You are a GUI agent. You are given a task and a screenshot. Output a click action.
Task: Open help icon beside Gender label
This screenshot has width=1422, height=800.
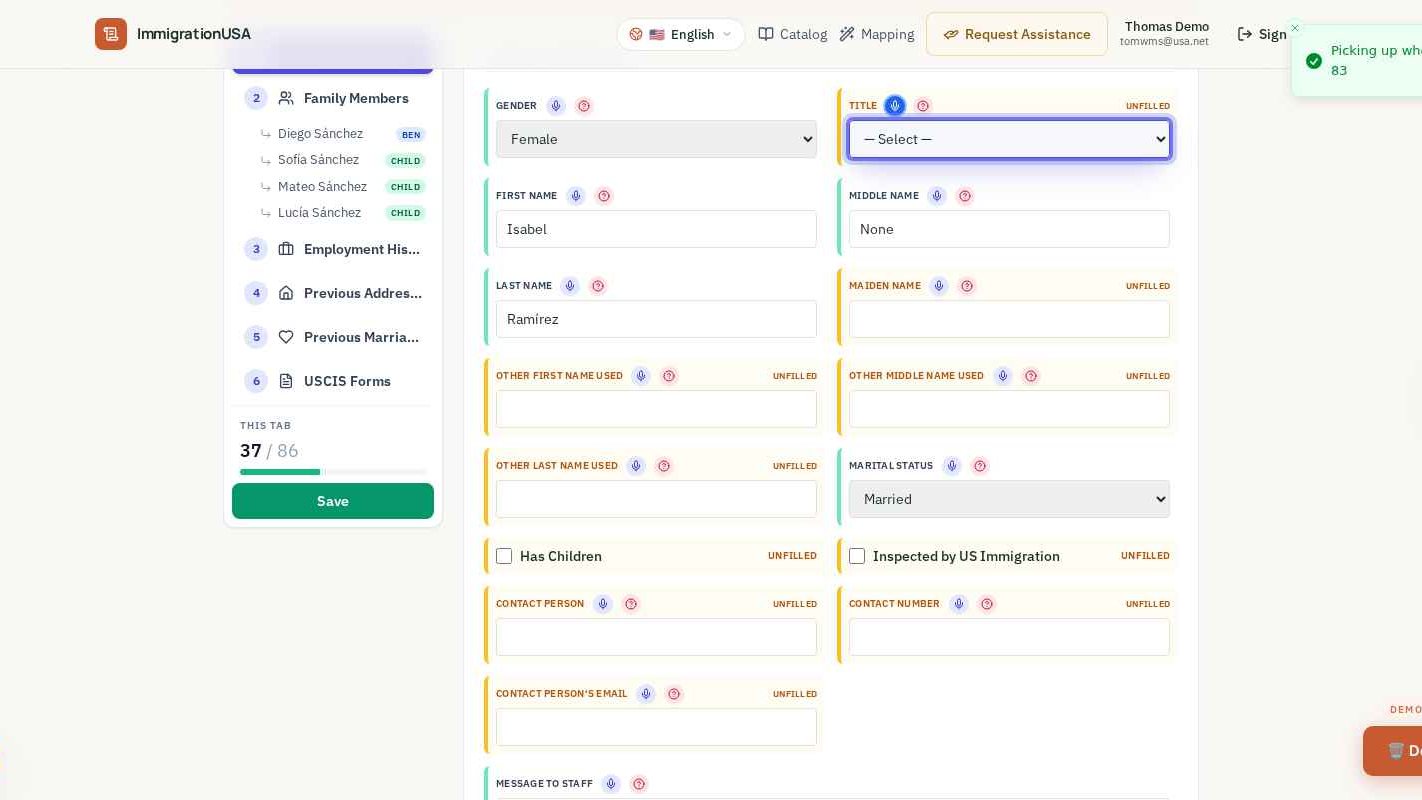(584, 106)
